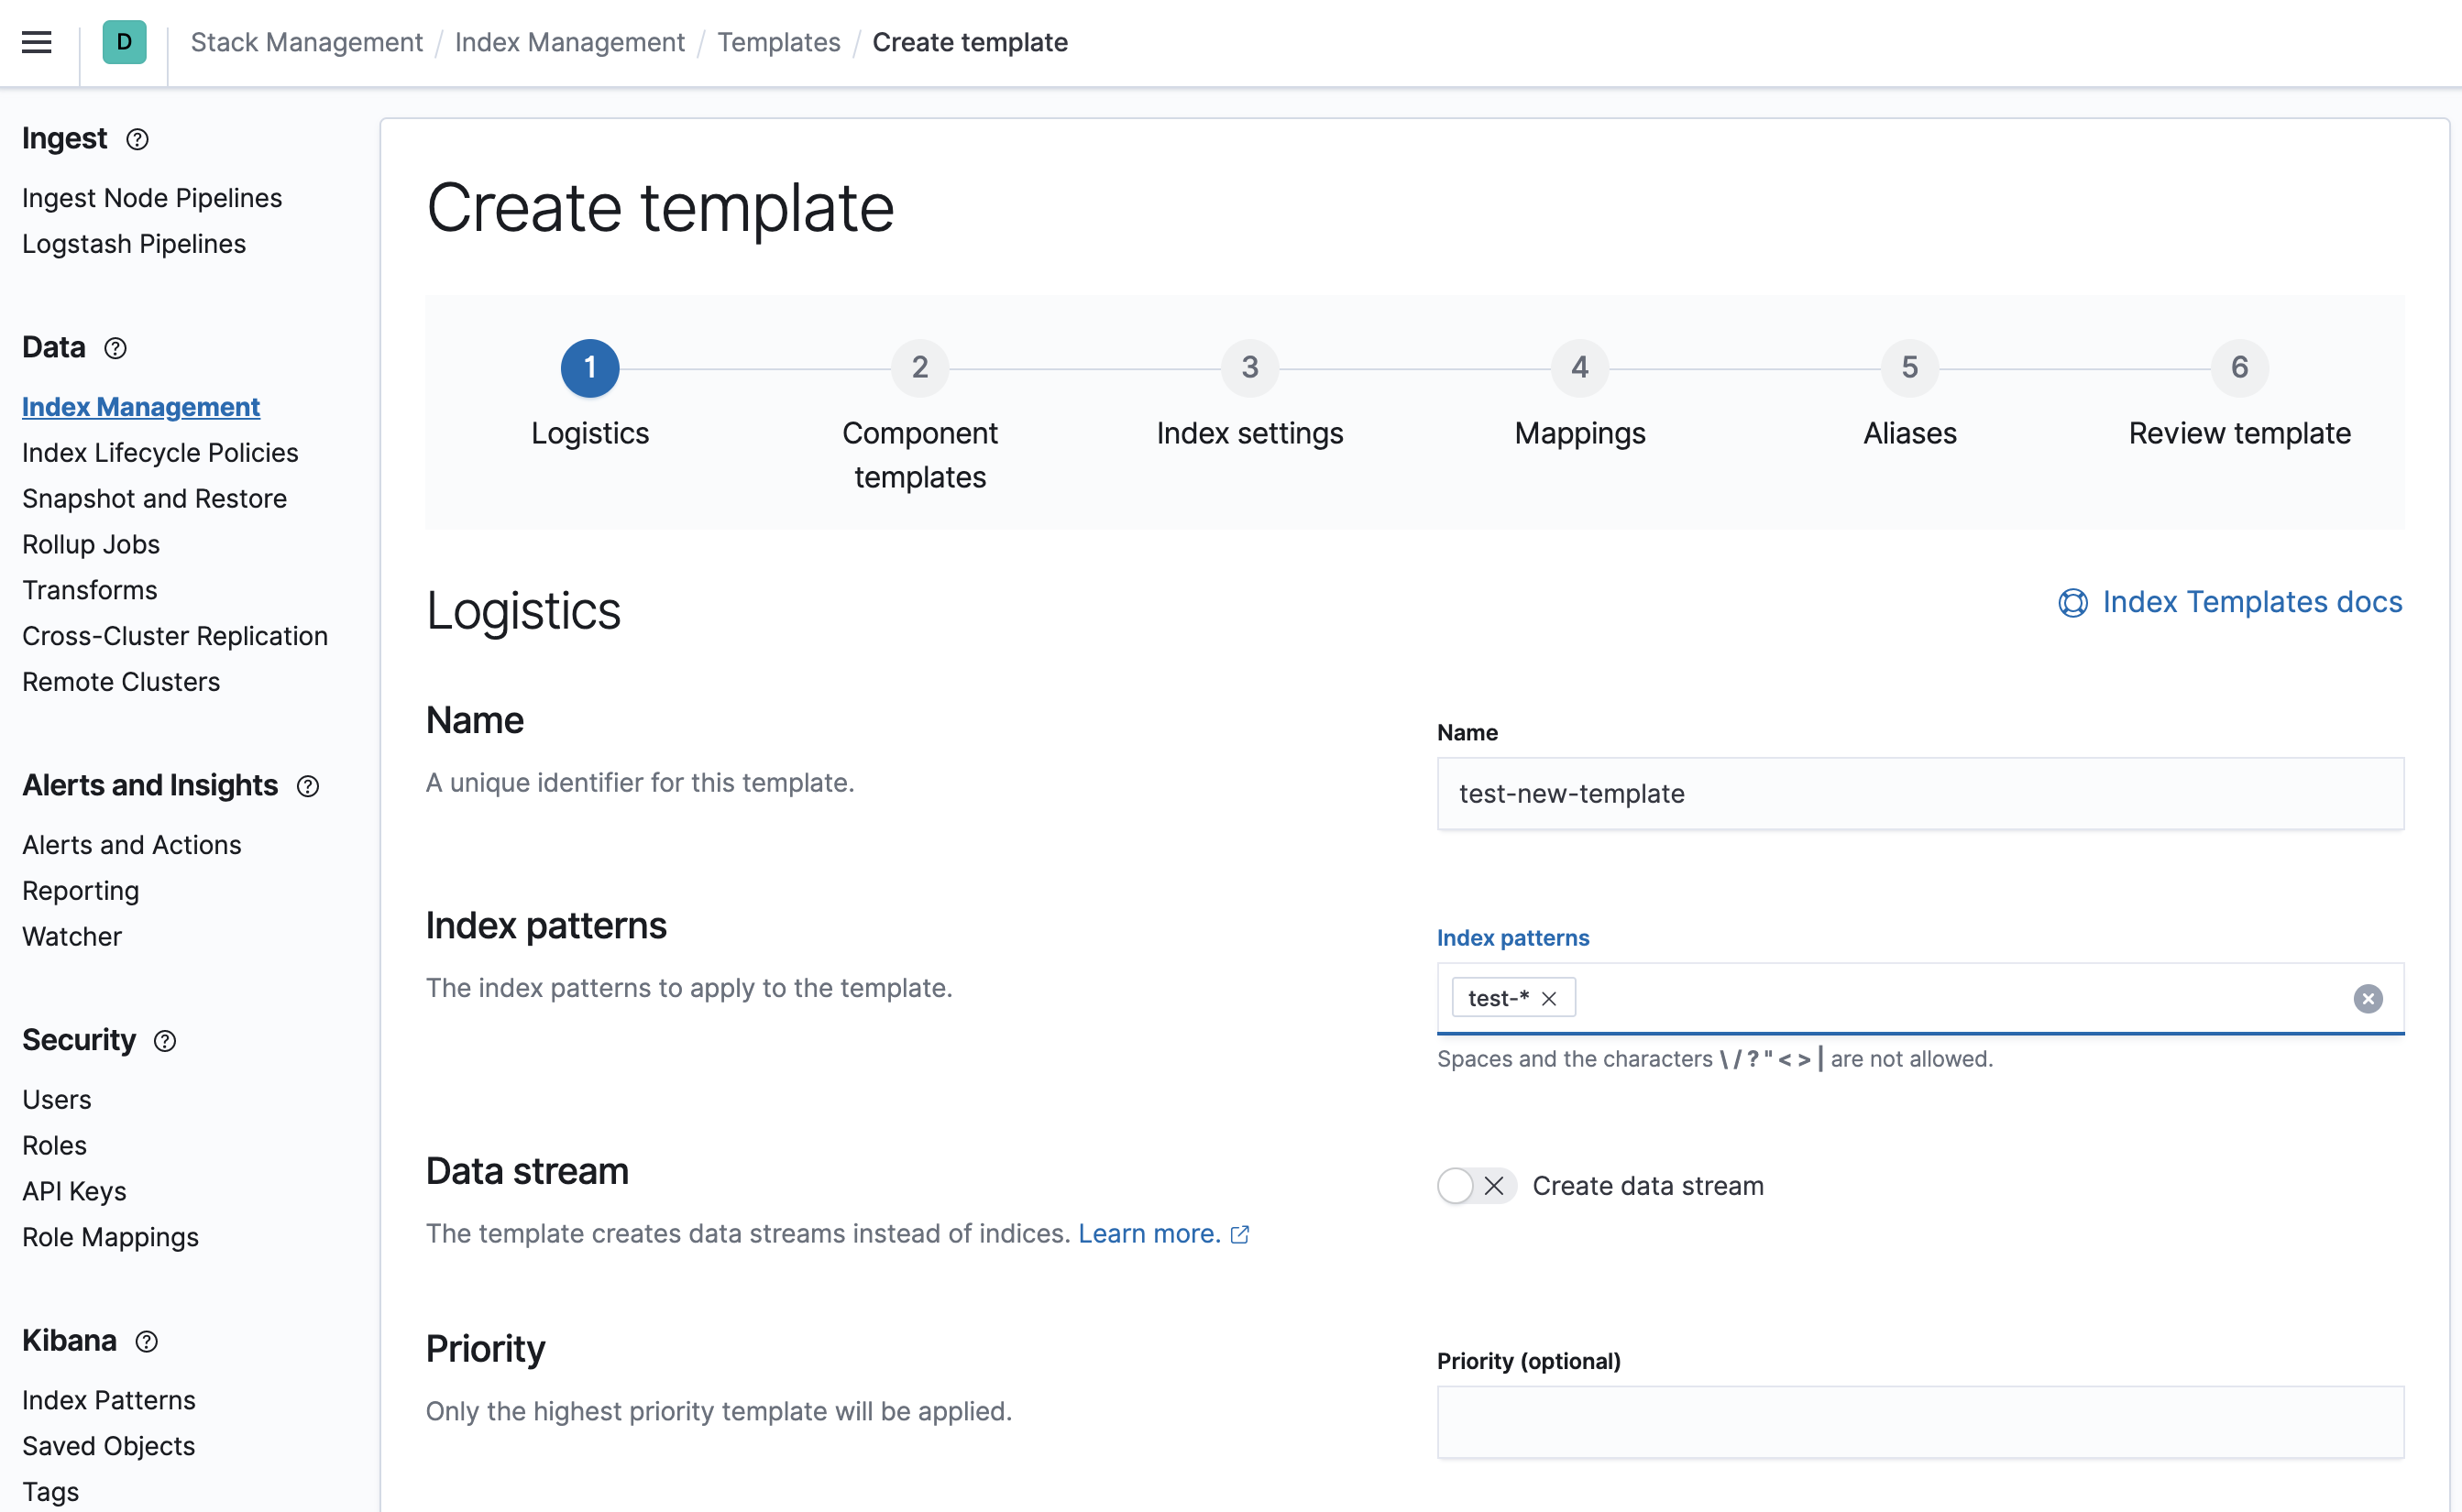Open the hamburger navigation menu
2462x1512 pixels.
pyautogui.click(x=37, y=42)
